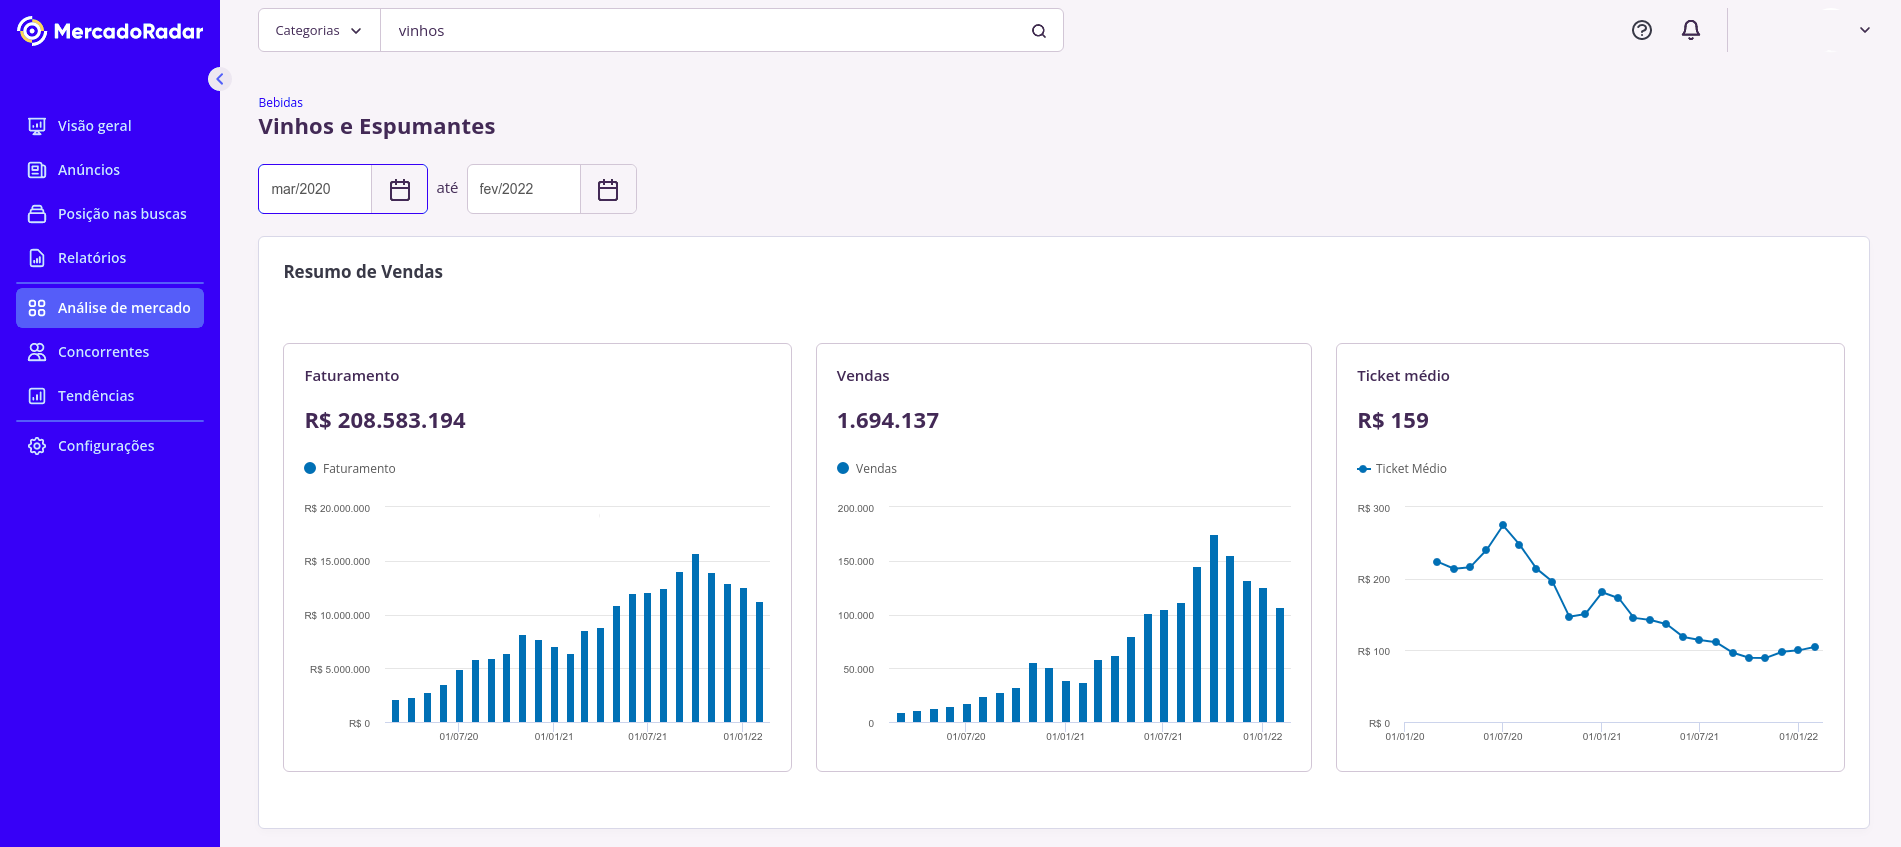Open help question mark icon
The image size is (1901, 847).
pyautogui.click(x=1642, y=30)
